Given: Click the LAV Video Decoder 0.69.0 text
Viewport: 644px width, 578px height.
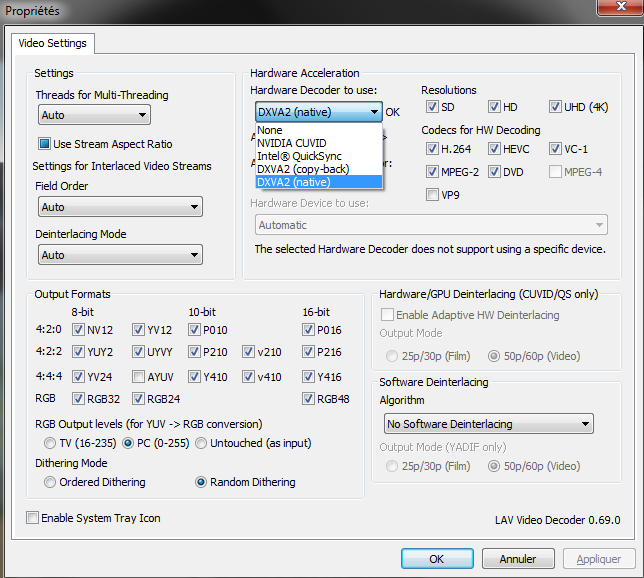Looking at the screenshot, I should [557, 520].
